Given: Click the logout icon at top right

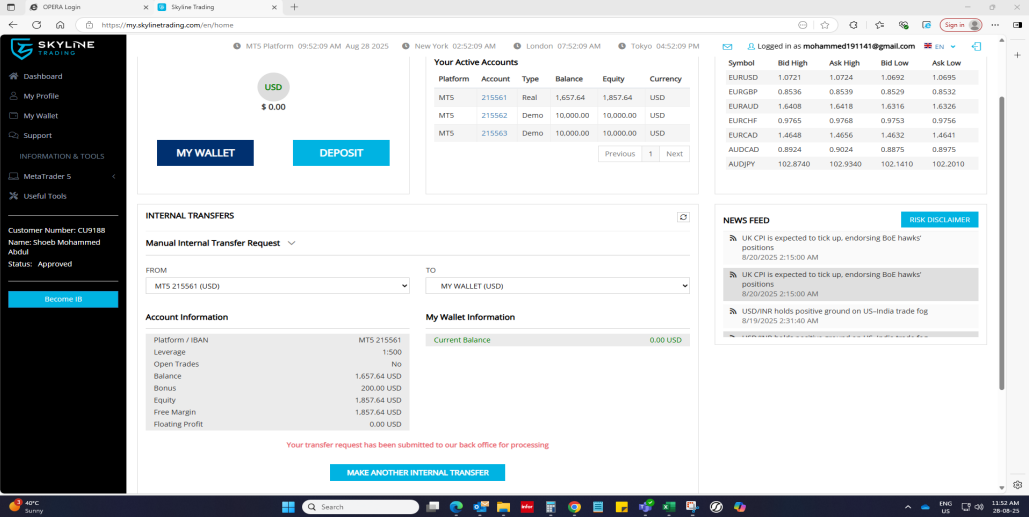Looking at the screenshot, I should [x=976, y=46].
